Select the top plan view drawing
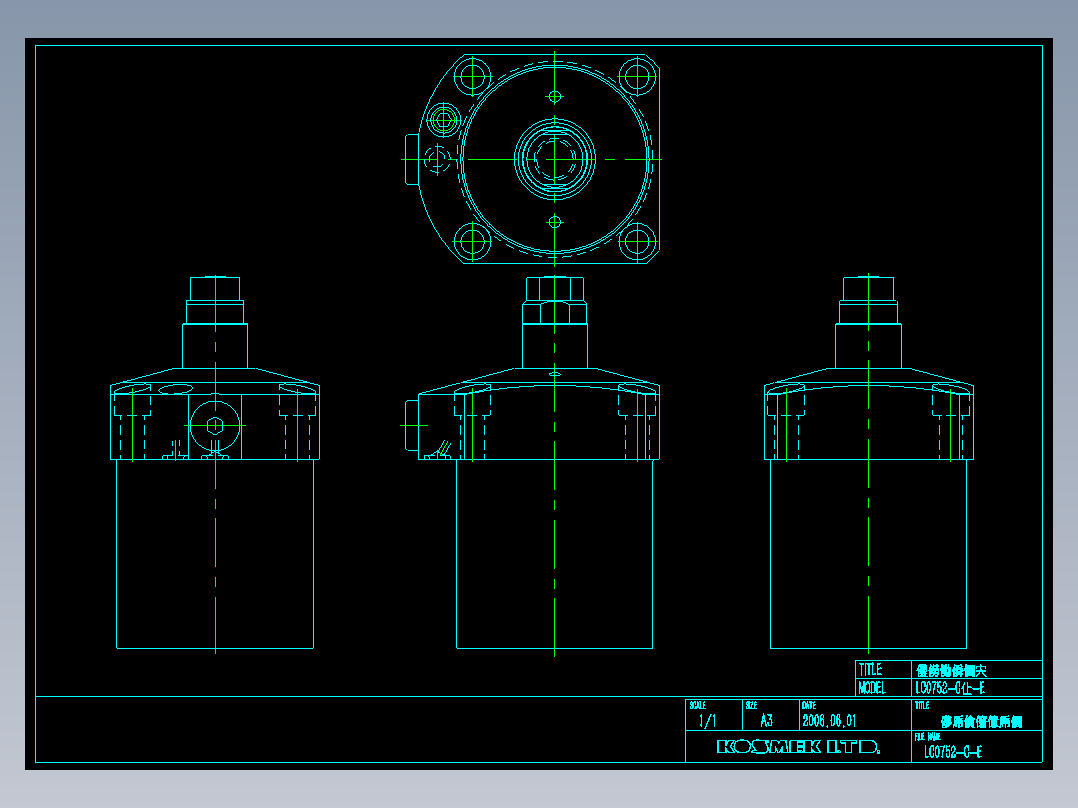Image resolution: width=1078 pixels, height=808 pixels. (x=531, y=160)
